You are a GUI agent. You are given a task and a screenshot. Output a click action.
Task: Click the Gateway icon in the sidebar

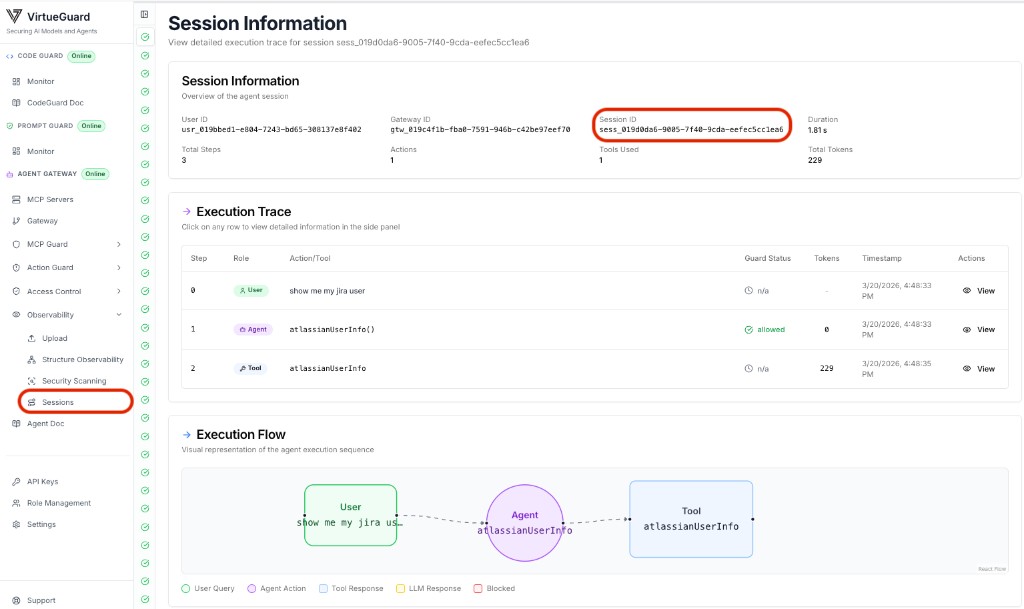[17, 220]
